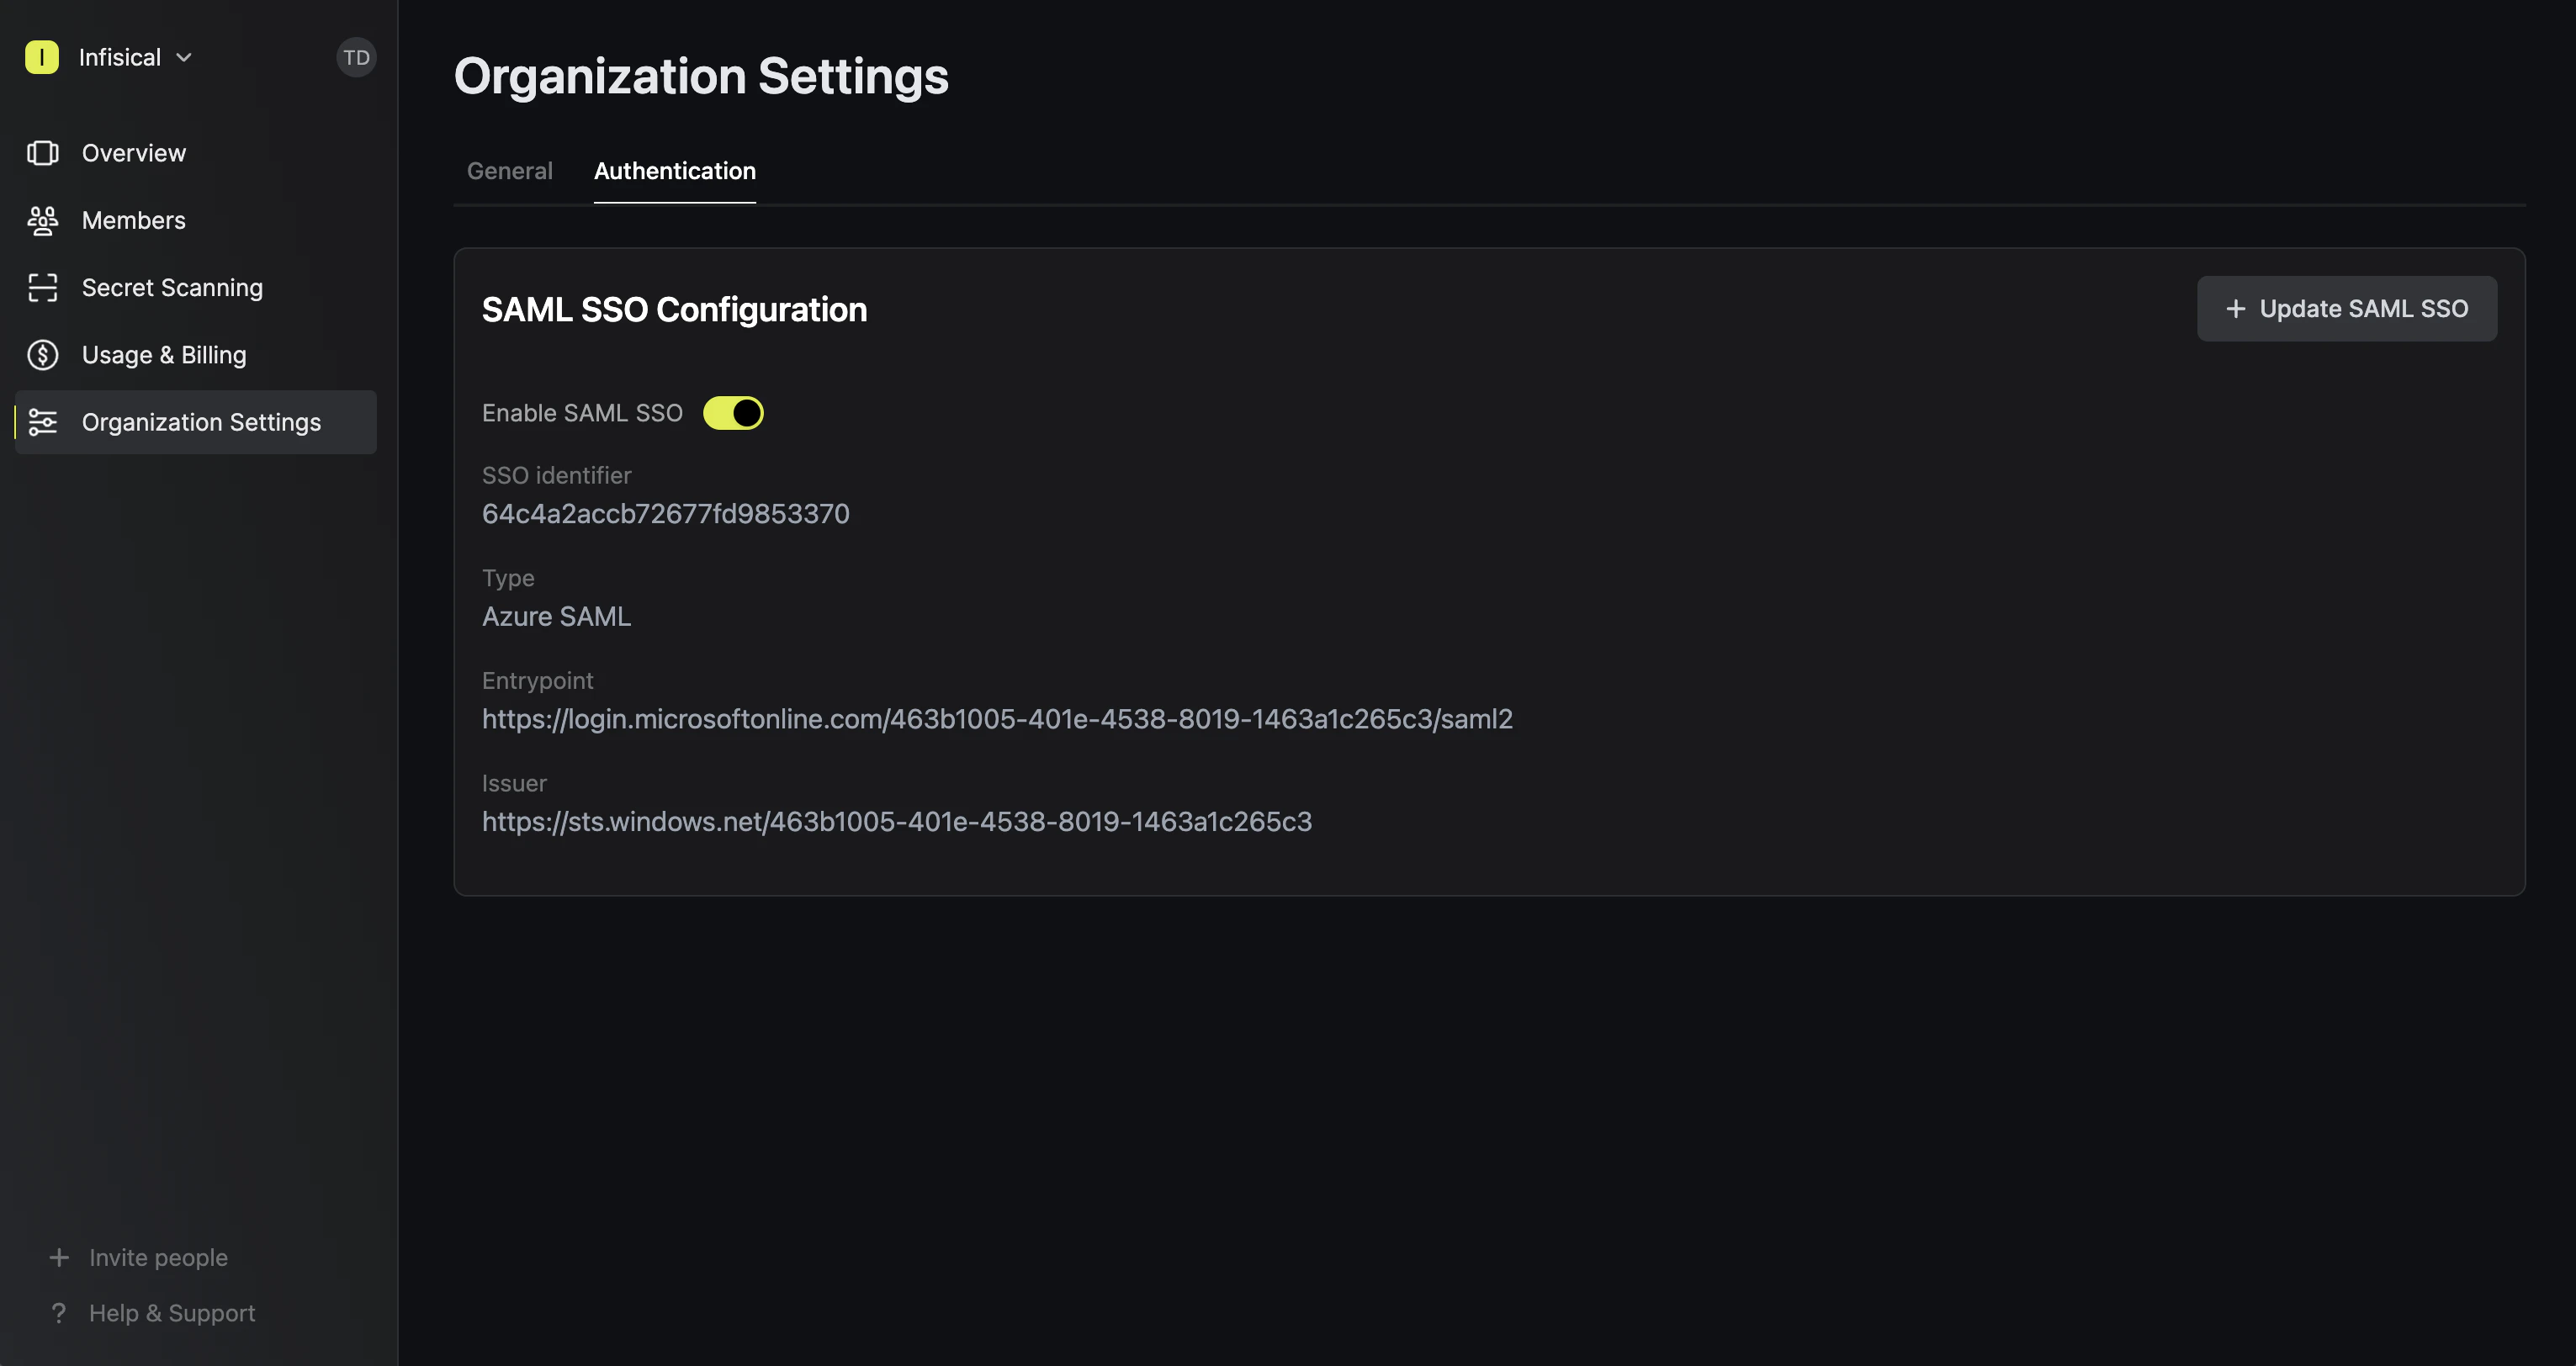The image size is (2576, 1366).
Task: Select Organization Settings in sidebar
Action: [x=196, y=422]
